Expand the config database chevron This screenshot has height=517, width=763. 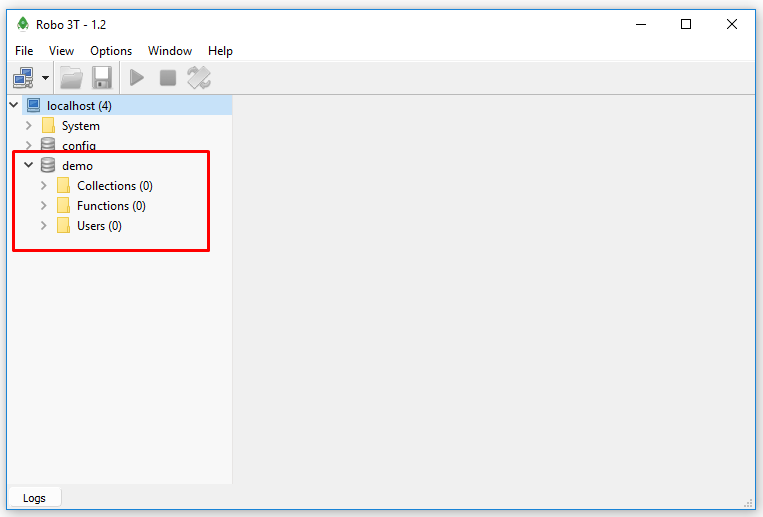29,145
